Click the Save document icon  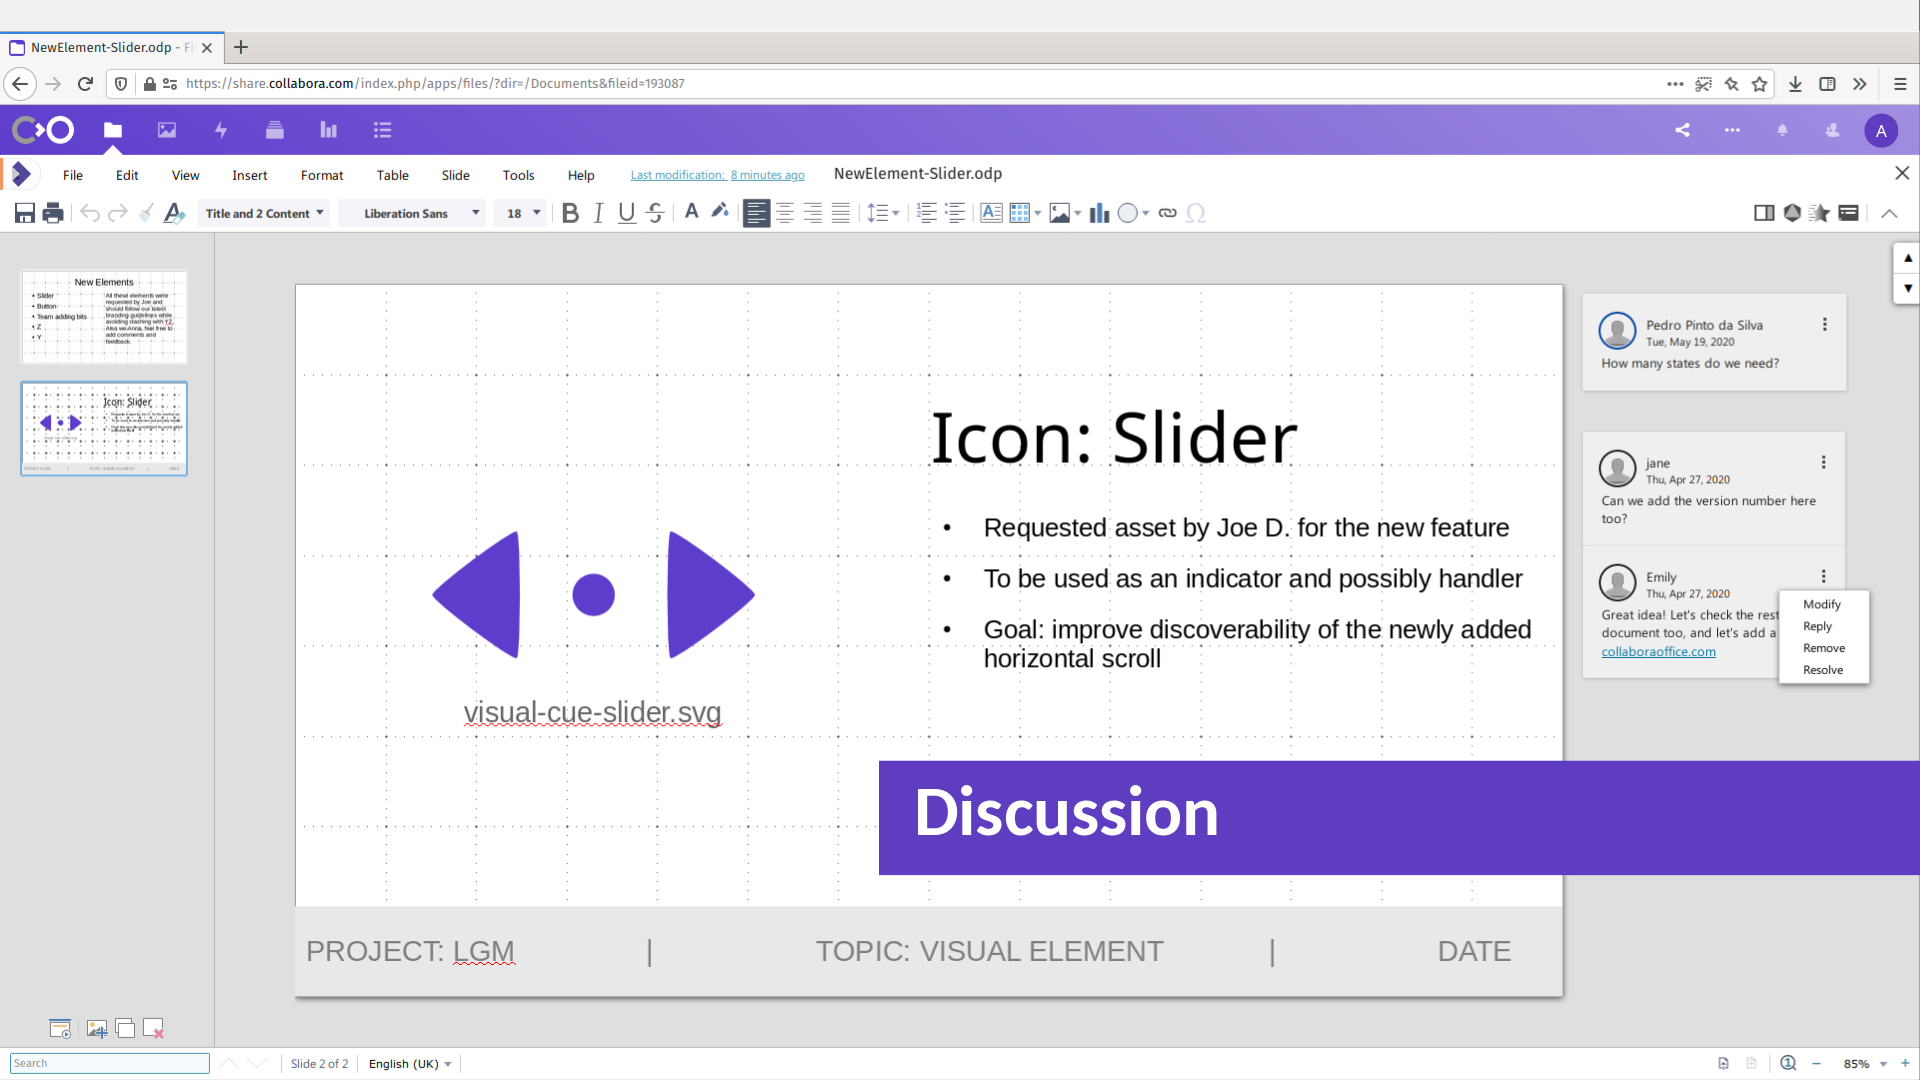(25, 213)
